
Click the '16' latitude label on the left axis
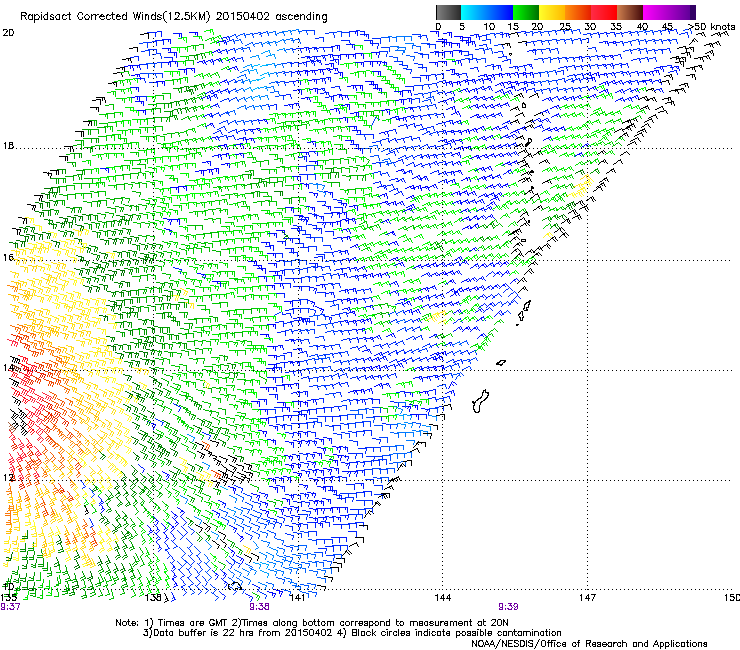tap(8, 257)
